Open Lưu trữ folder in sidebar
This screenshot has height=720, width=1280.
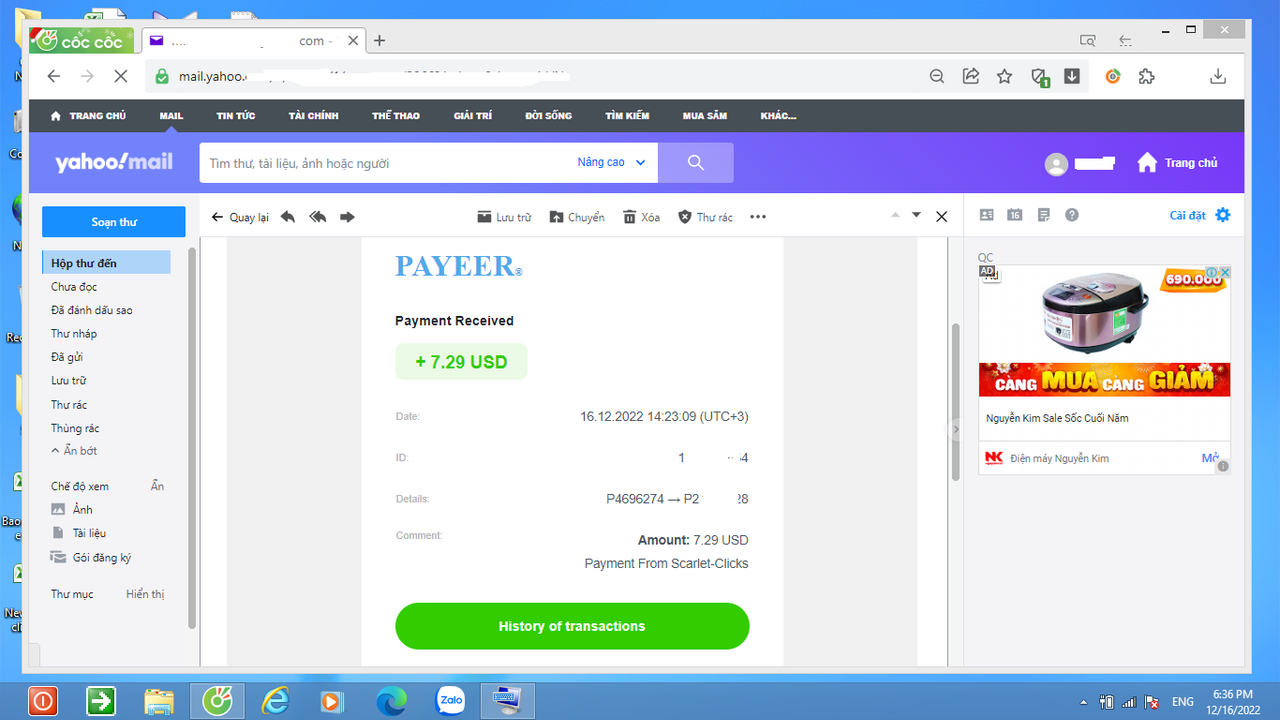pos(69,381)
